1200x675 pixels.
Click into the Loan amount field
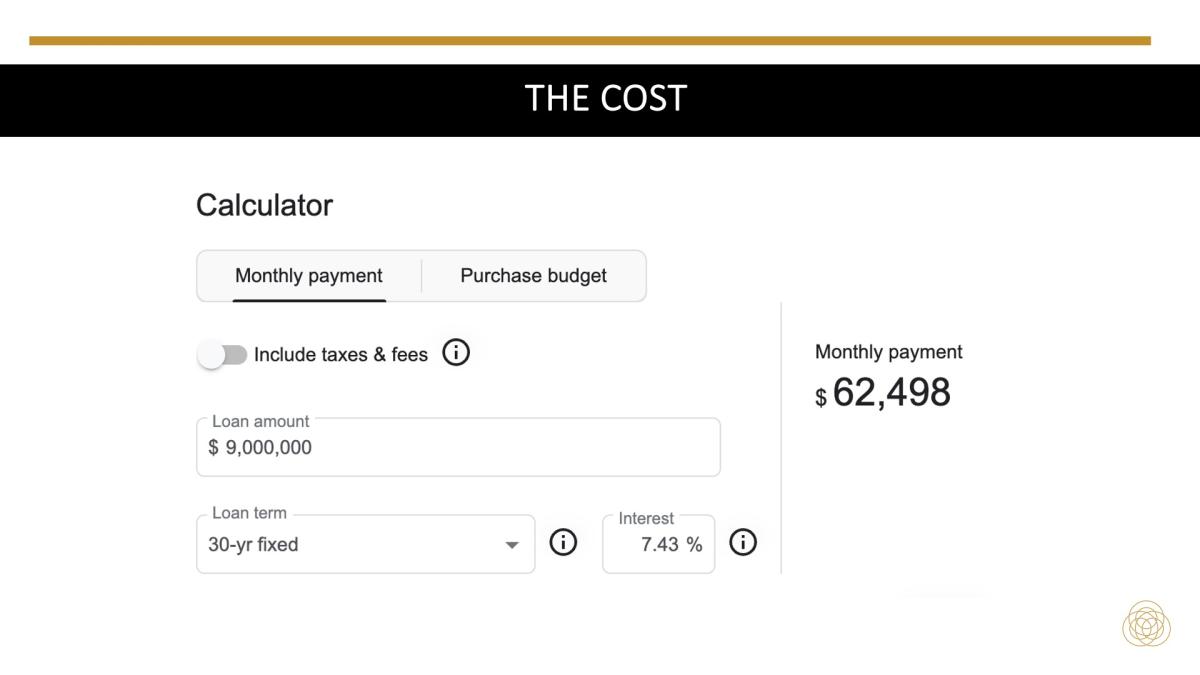458,448
